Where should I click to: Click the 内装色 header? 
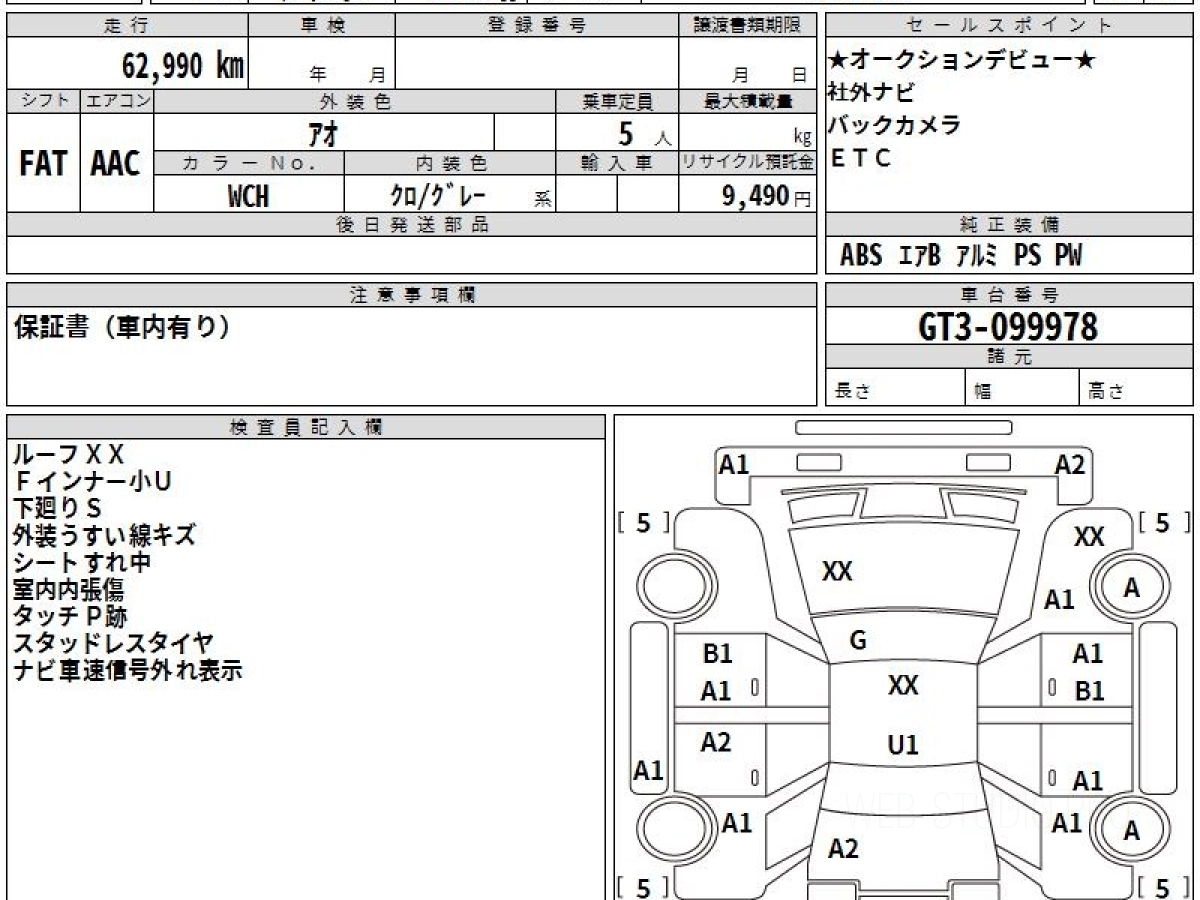click(x=450, y=163)
